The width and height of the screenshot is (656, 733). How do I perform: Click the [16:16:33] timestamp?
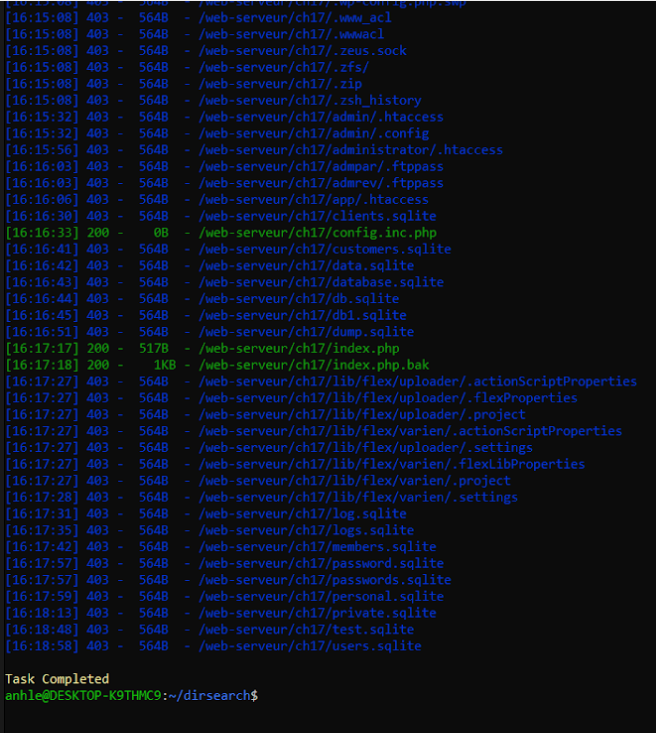tap(42, 233)
